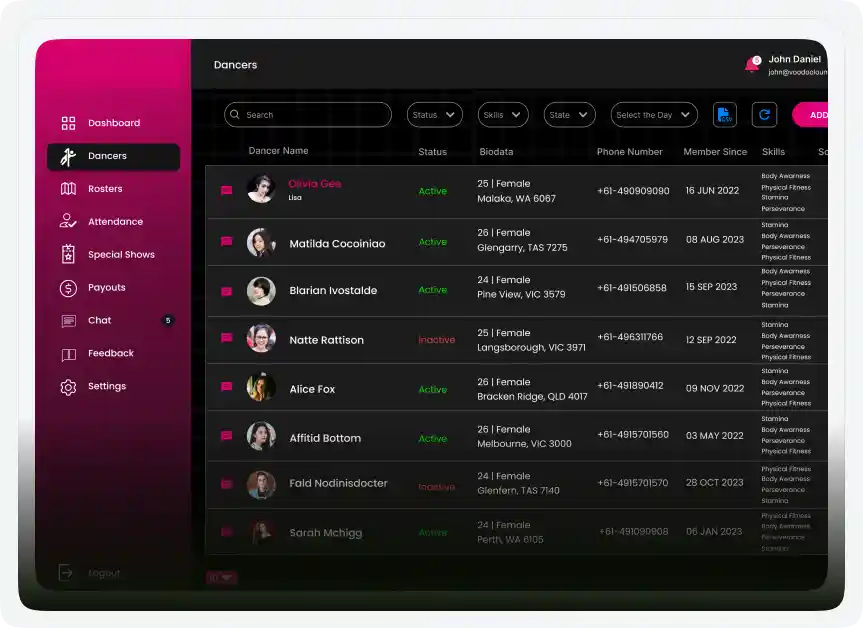863x628 pixels.
Task: Open rows-per-page dropdown at table bottom
Action: click(x=221, y=577)
